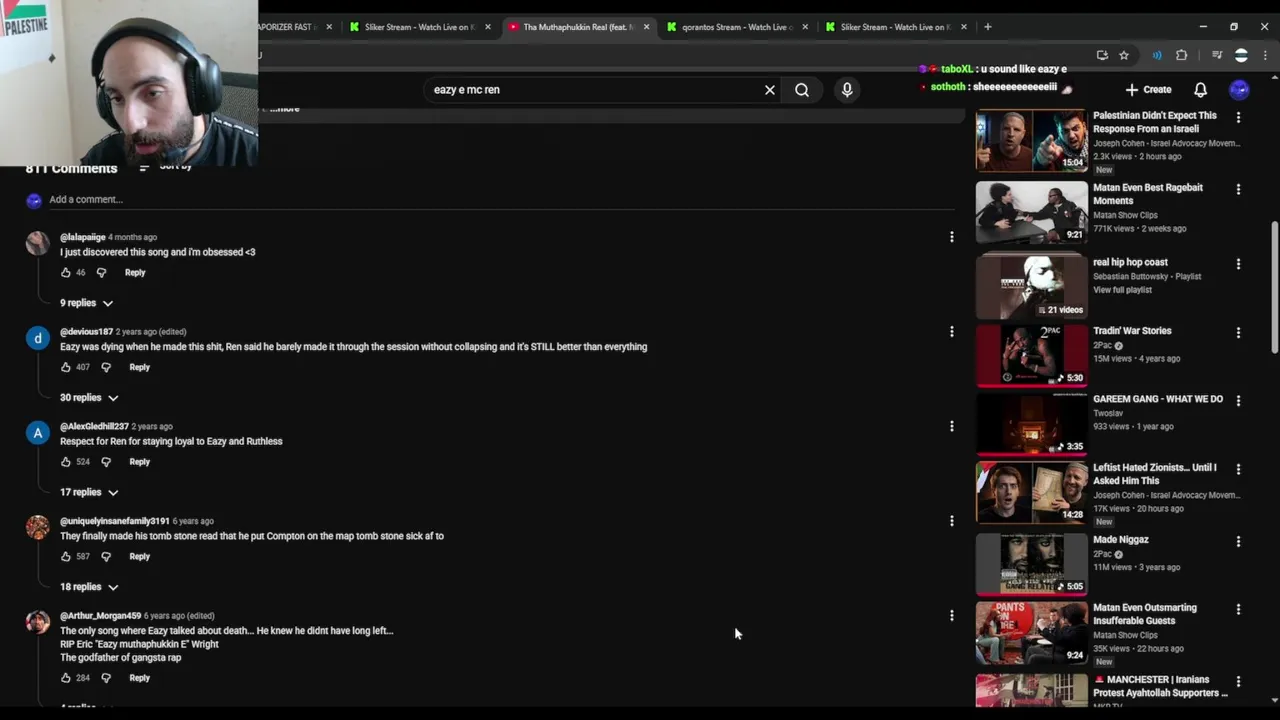Open more options for Made Niggaz video
The image size is (1280, 720).
[1238, 542]
